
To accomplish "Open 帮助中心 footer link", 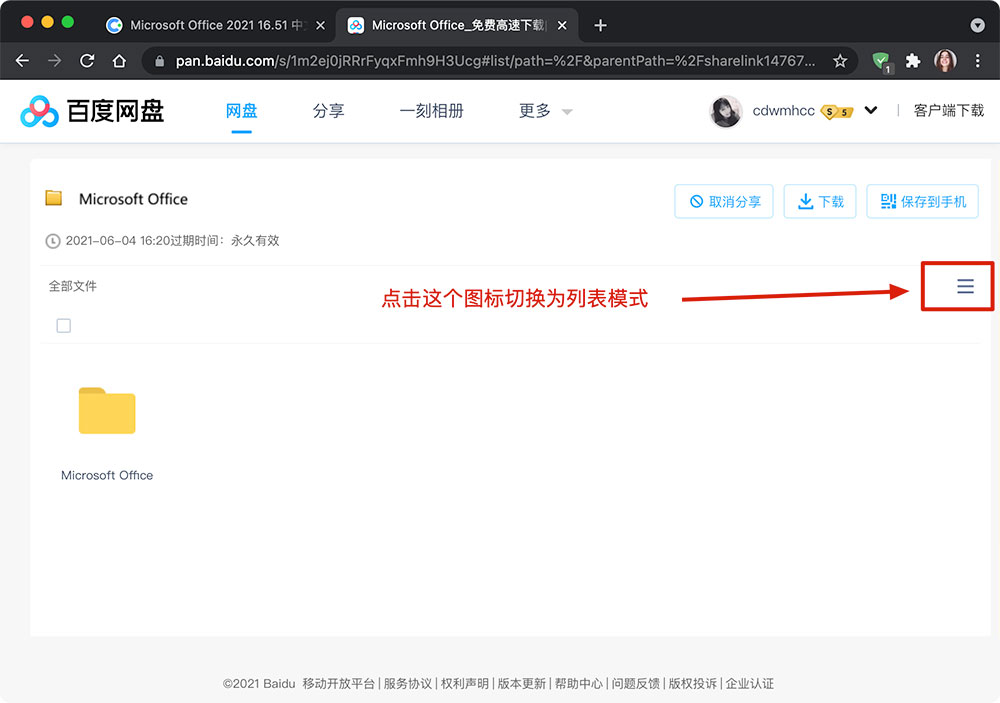I will 578,684.
